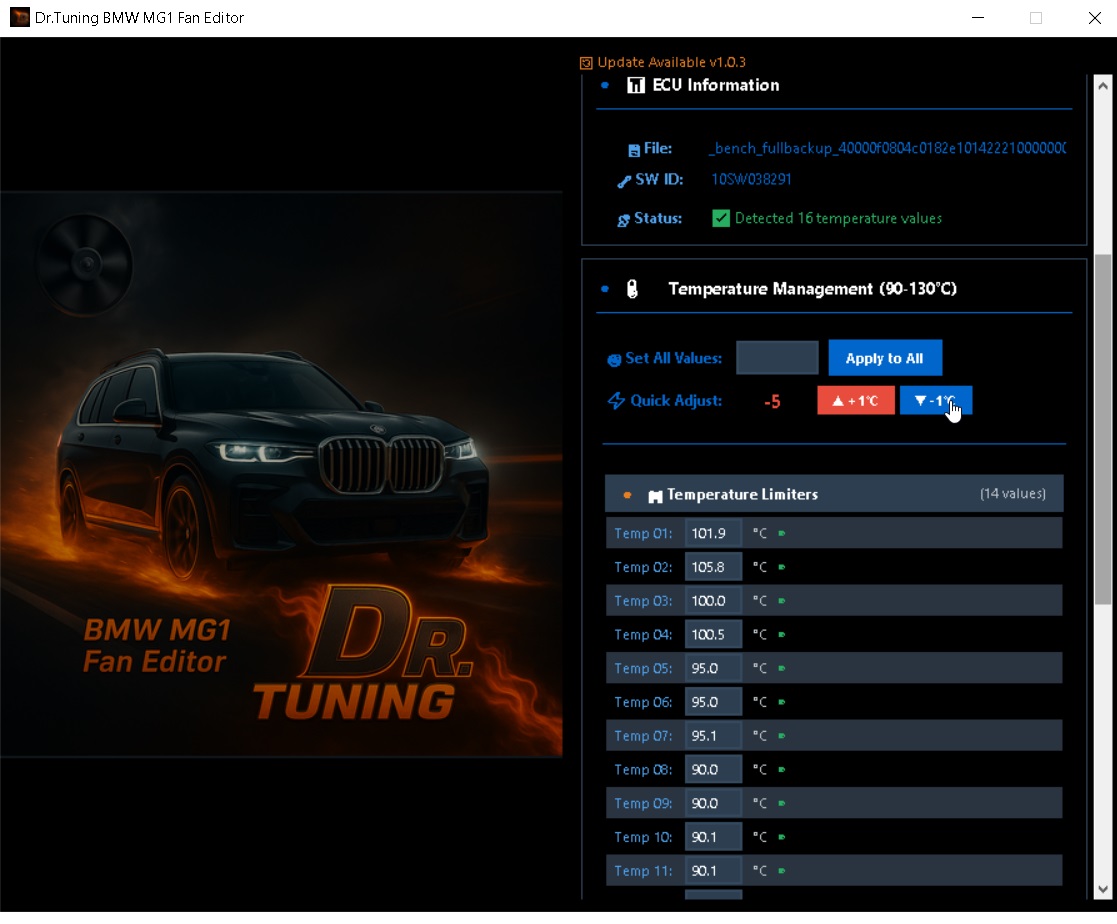Edit the Temp 03 value field
This screenshot has height=924, width=1117.
(713, 601)
